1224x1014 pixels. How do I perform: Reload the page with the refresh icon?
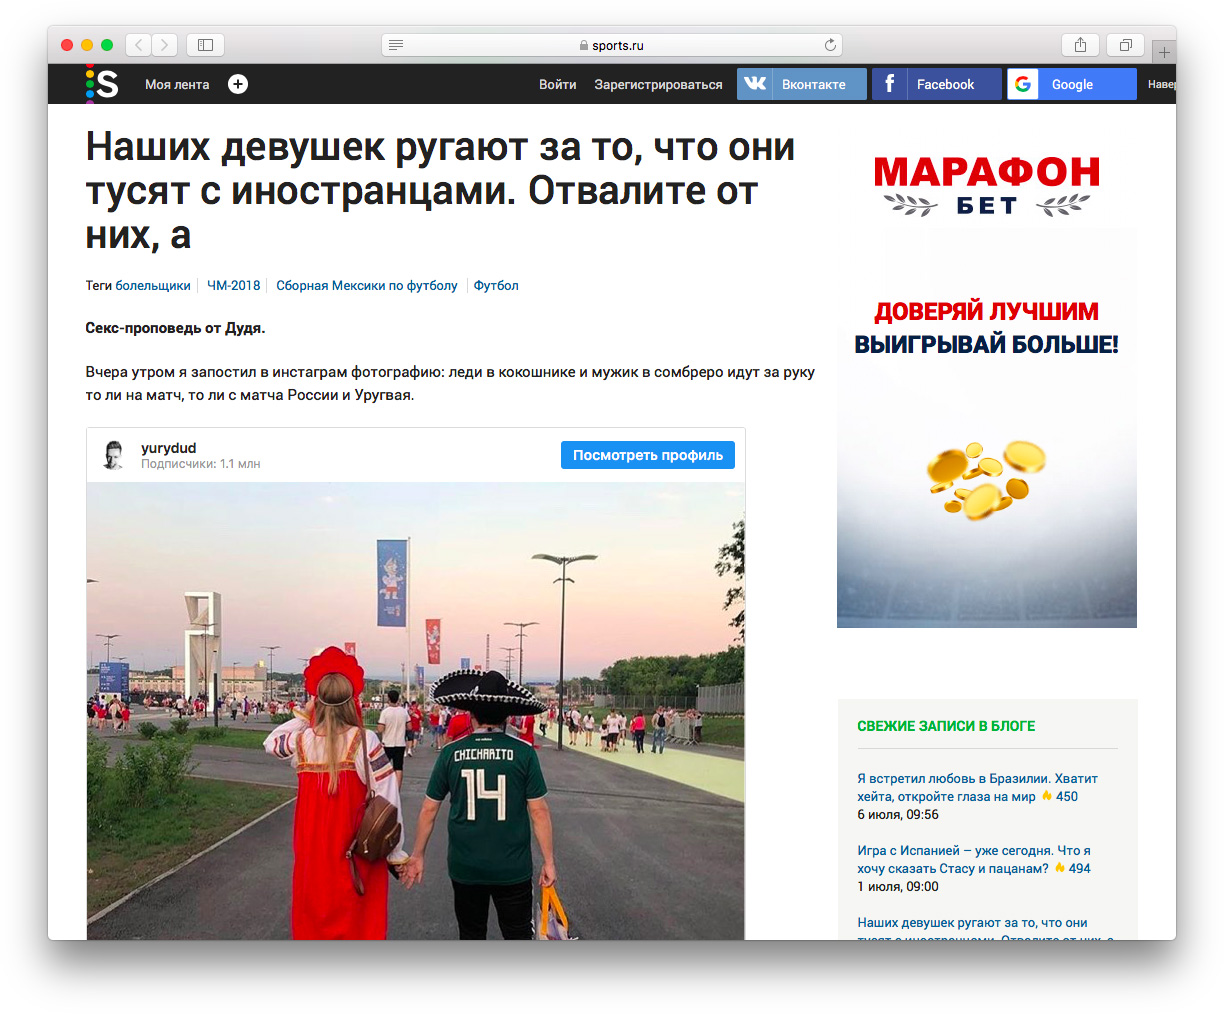830,45
